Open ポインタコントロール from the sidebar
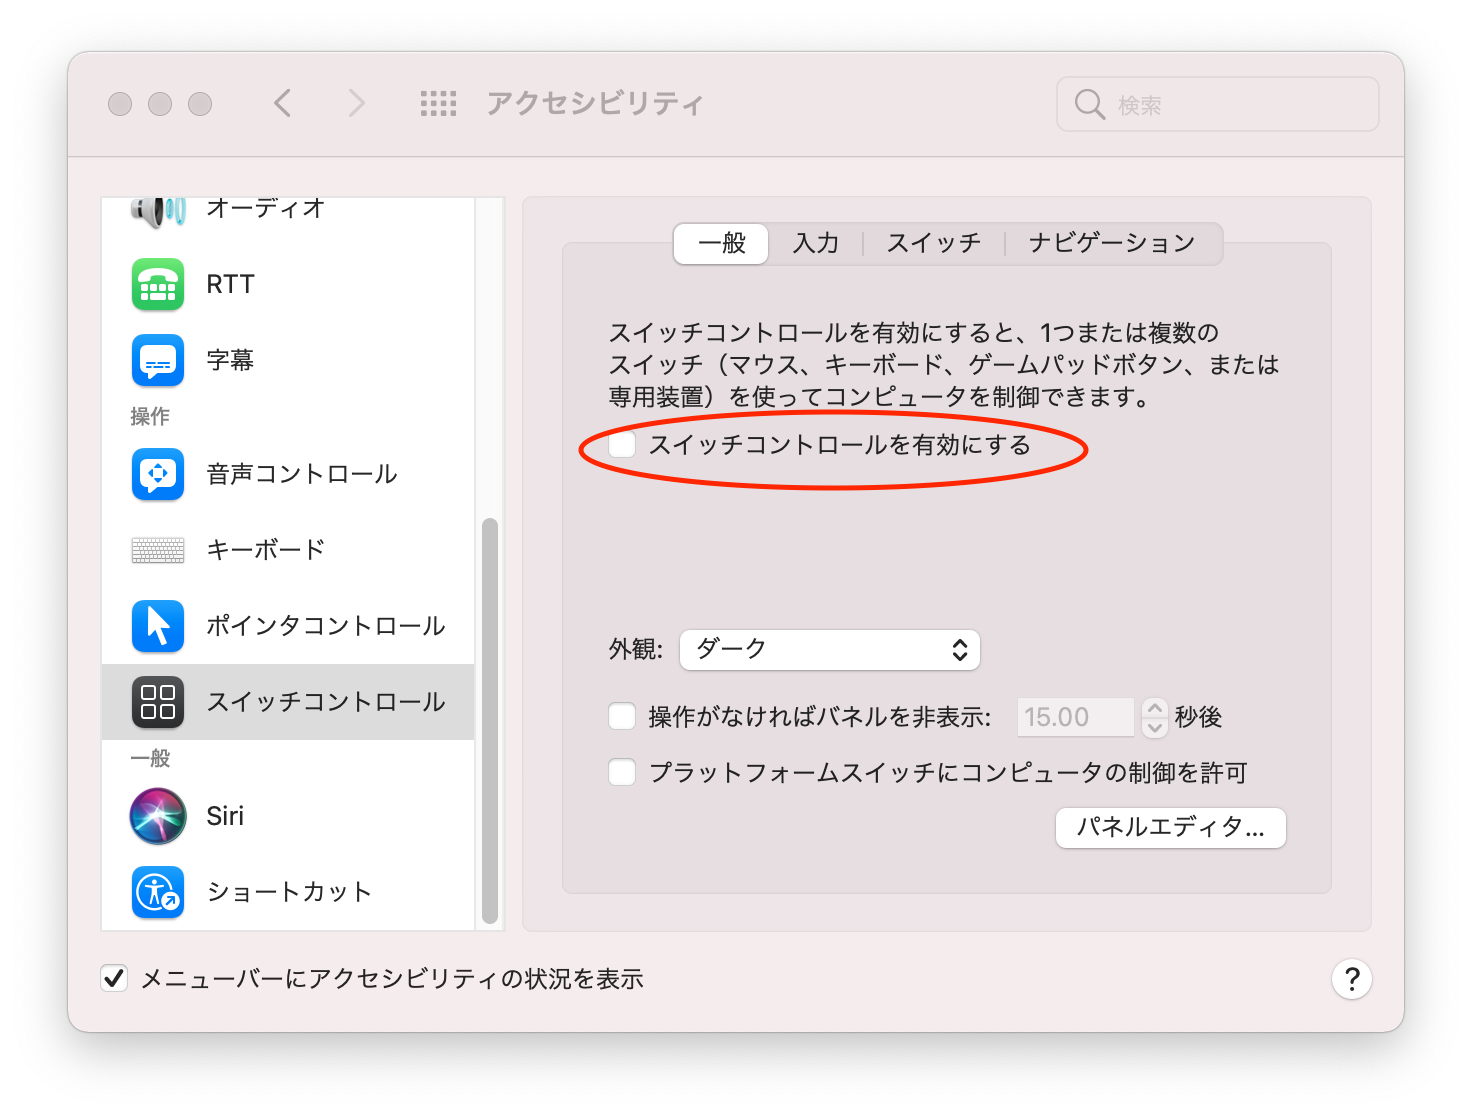1472x1116 pixels. (157, 626)
